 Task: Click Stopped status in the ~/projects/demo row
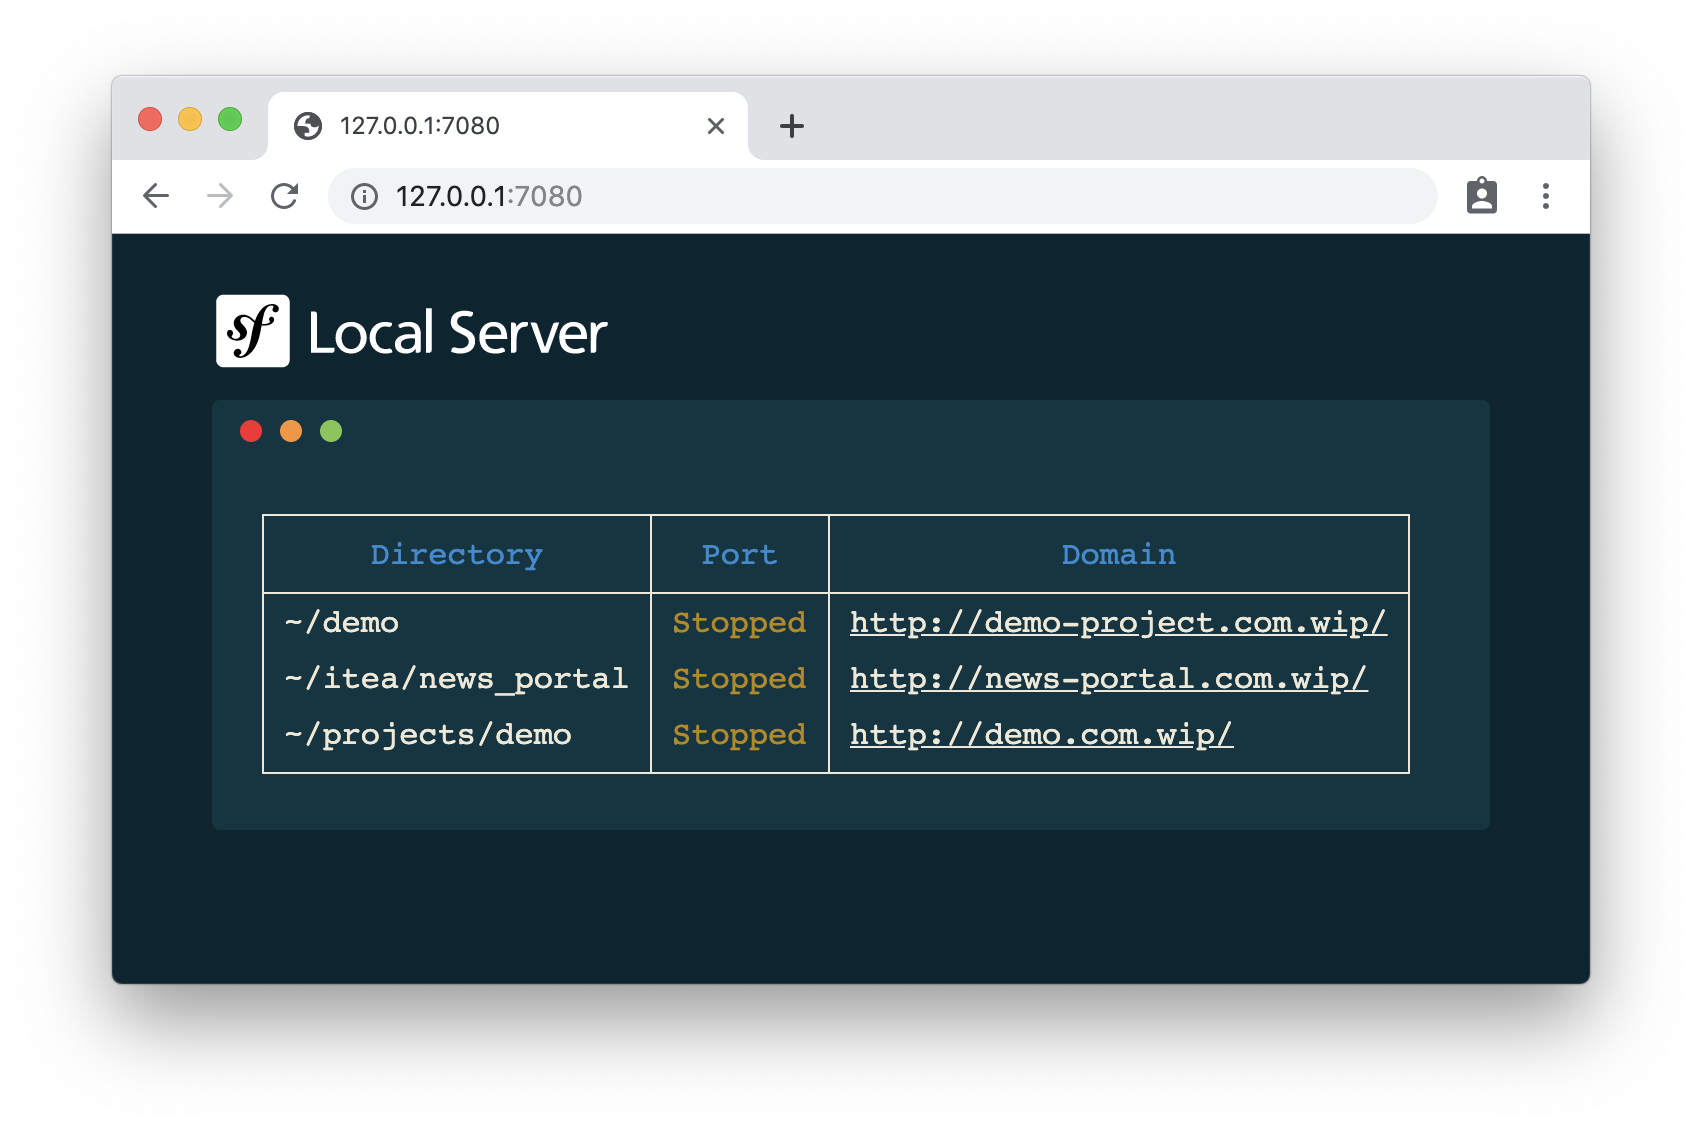point(739,735)
